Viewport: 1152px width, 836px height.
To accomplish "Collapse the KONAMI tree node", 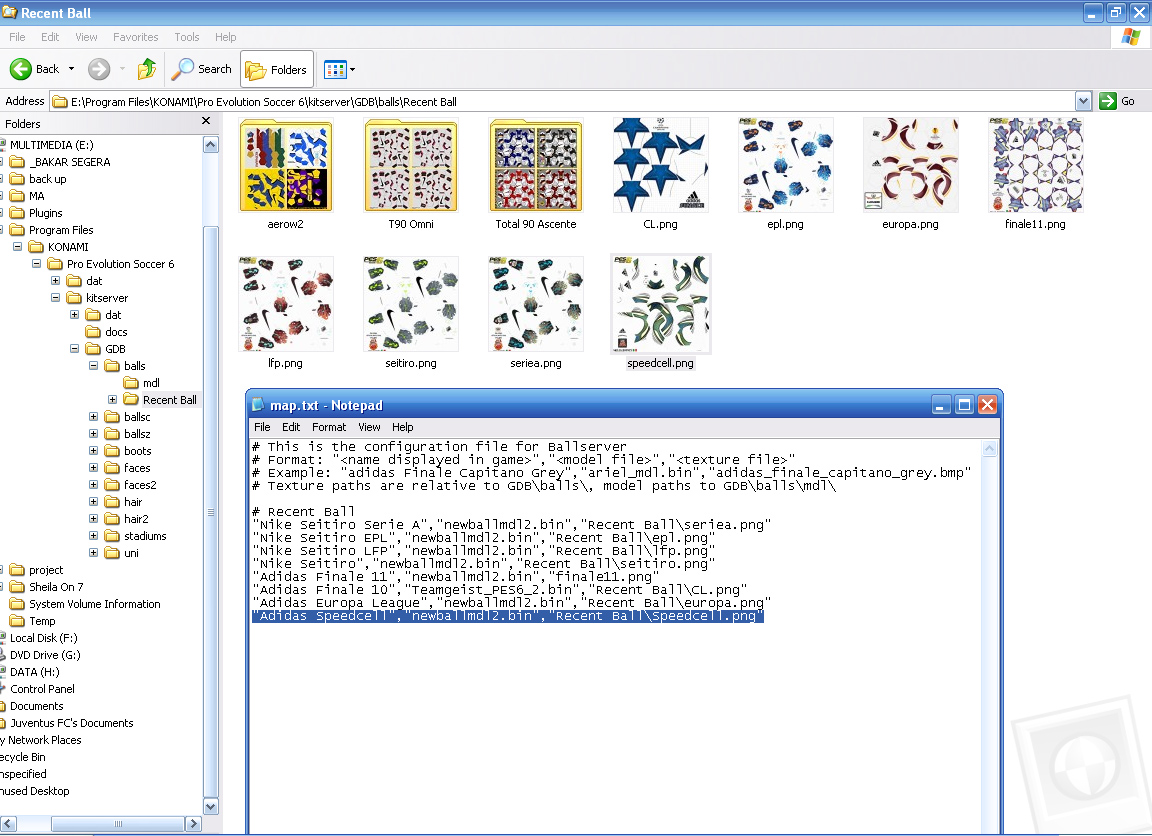I will coord(17,247).
